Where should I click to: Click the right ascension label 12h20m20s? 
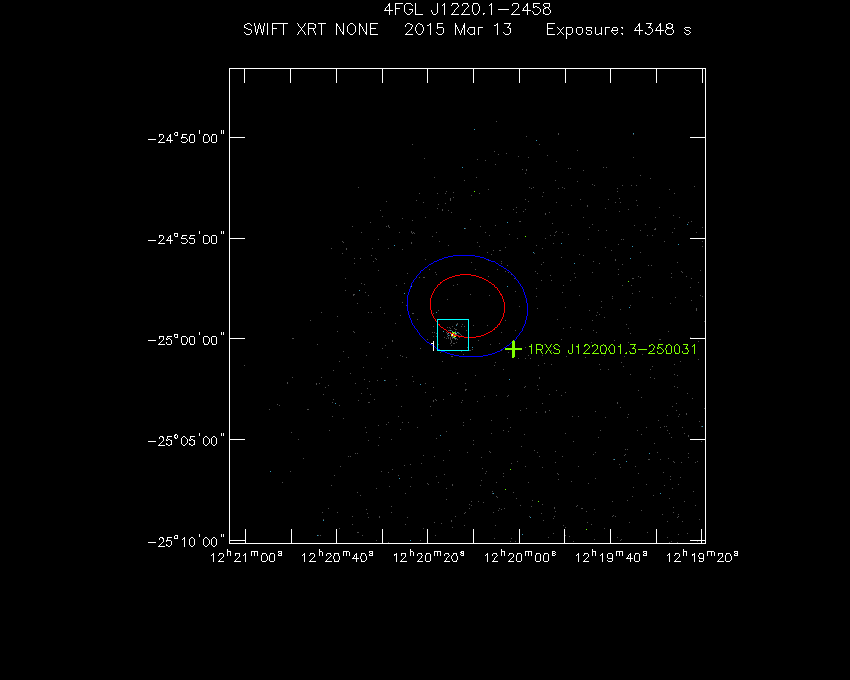(429, 557)
